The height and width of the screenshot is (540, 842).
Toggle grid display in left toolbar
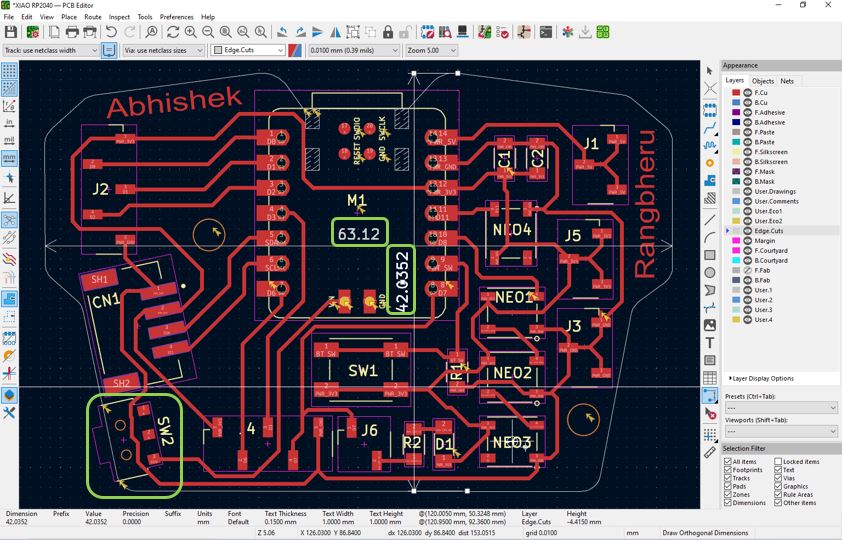(9, 71)
